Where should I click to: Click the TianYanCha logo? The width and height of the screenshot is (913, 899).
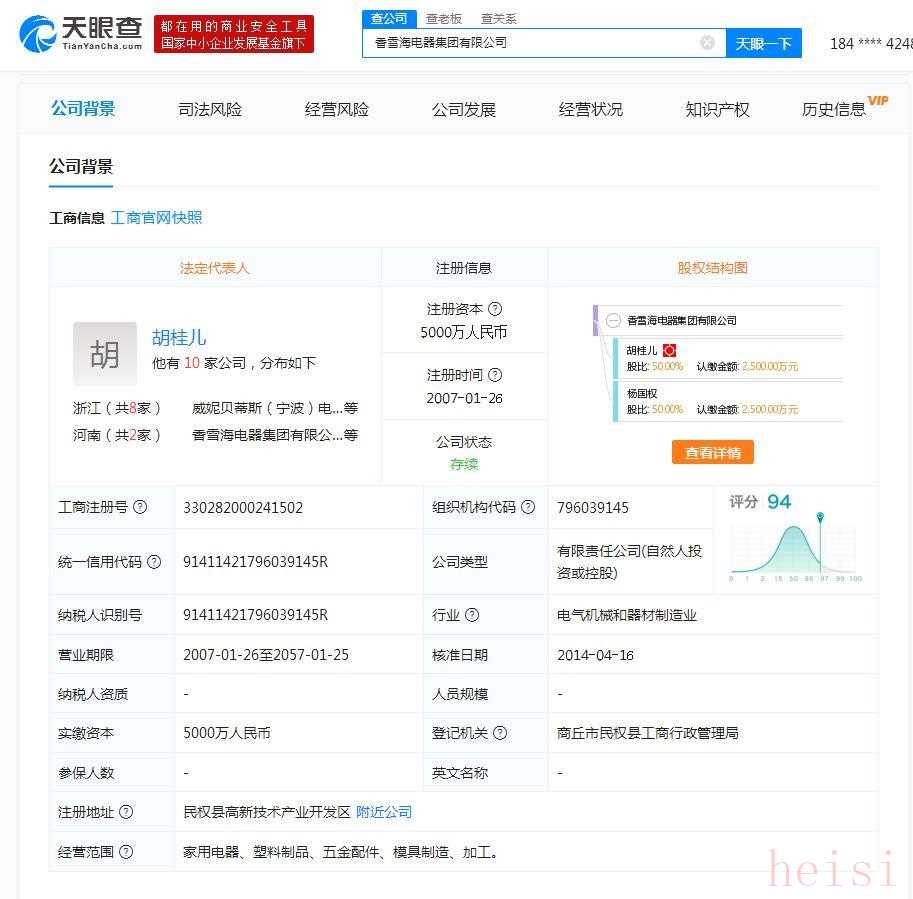coord(80,33)
